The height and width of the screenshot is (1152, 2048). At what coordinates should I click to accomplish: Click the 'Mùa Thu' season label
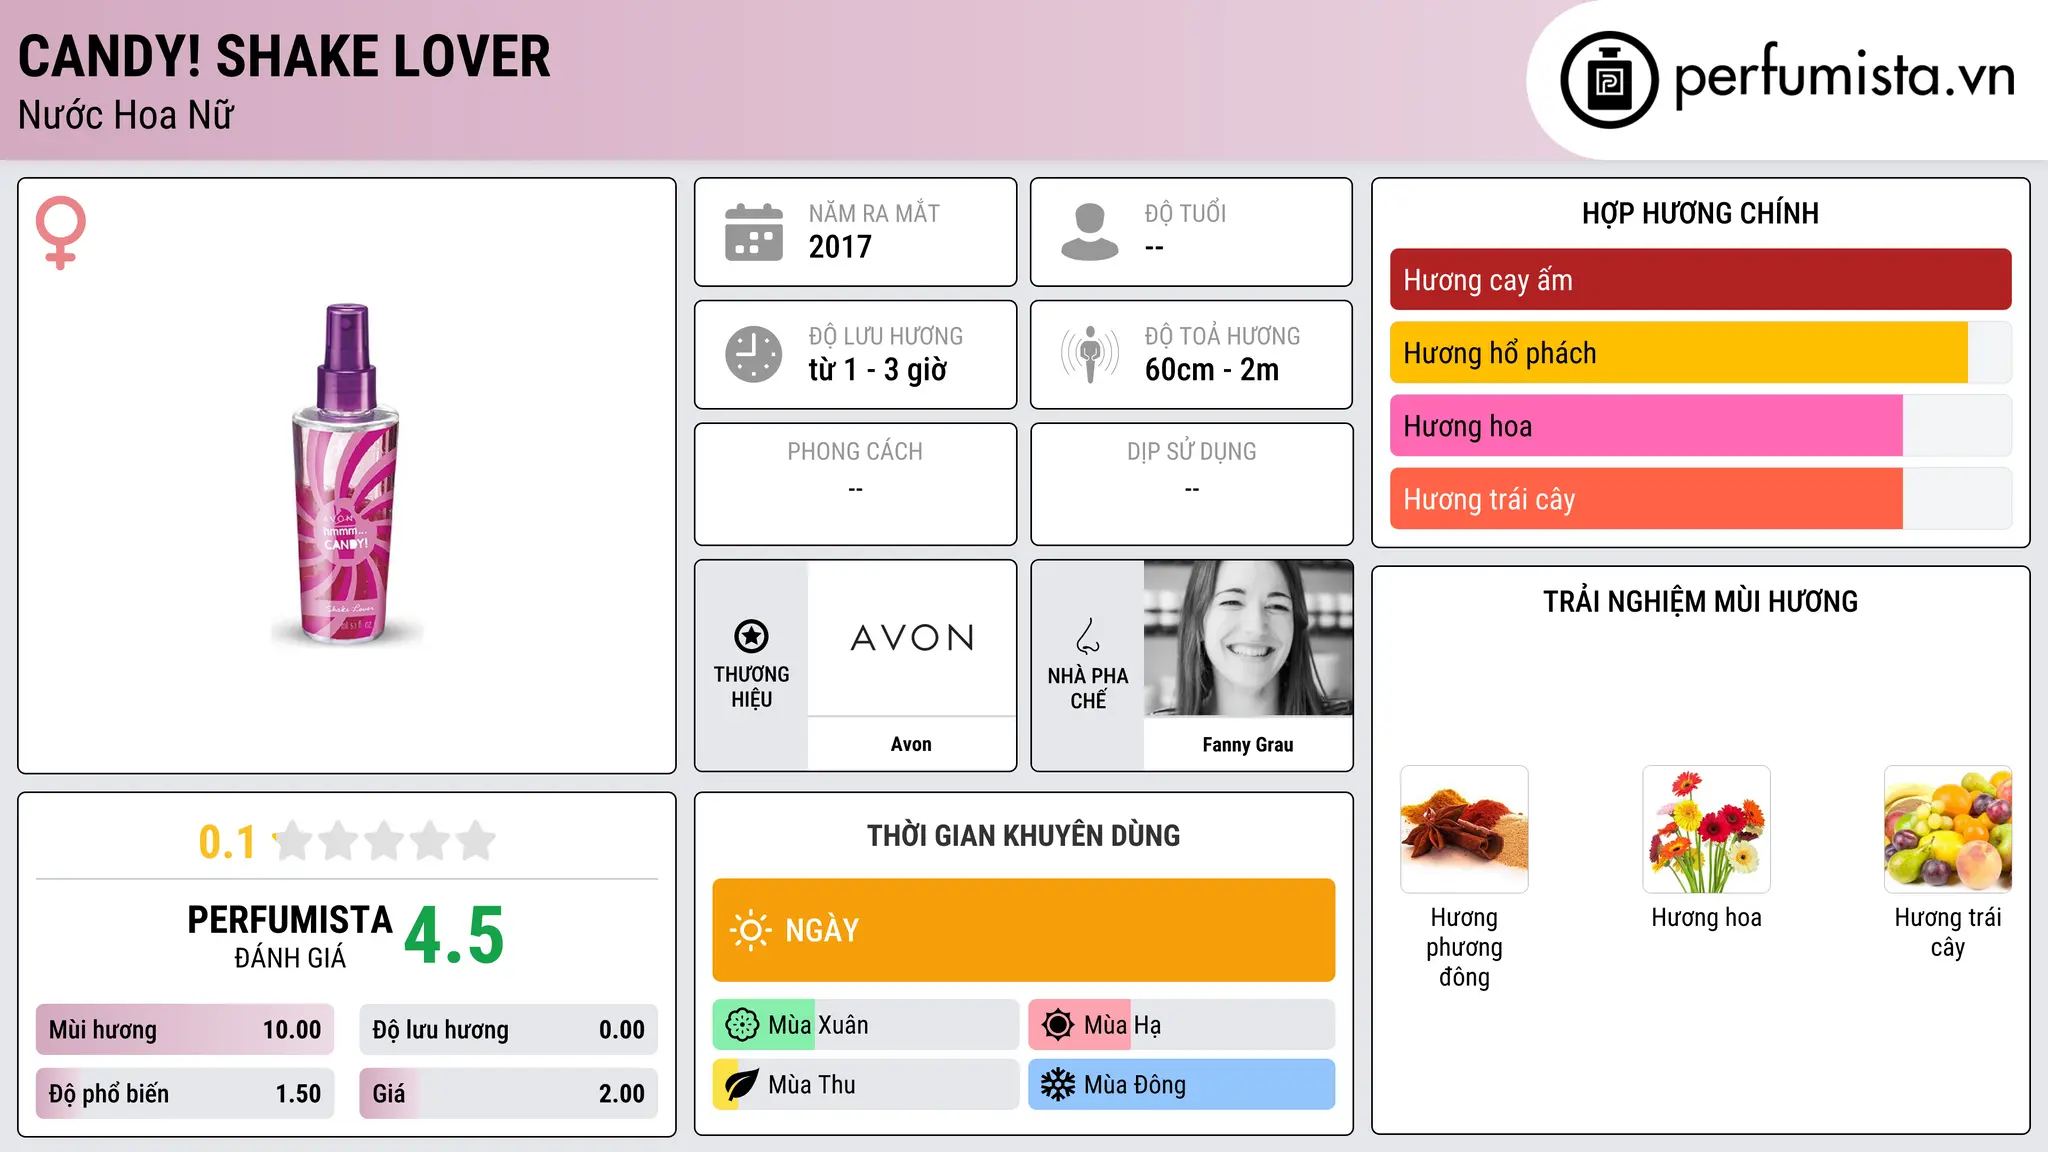pyautogui.click(x=812, y=1085)
